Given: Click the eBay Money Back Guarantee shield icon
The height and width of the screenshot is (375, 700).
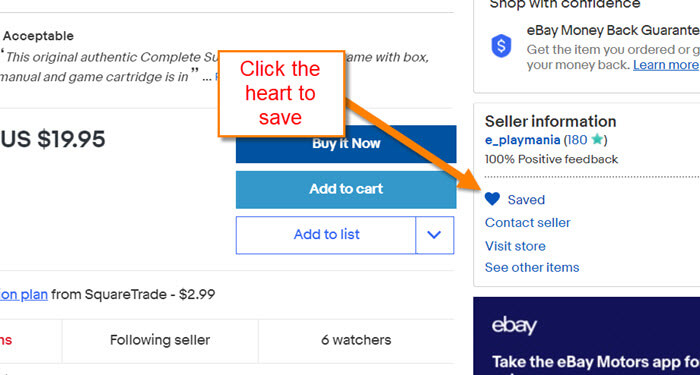Looking at the screenshot, I should click(501, 46).
